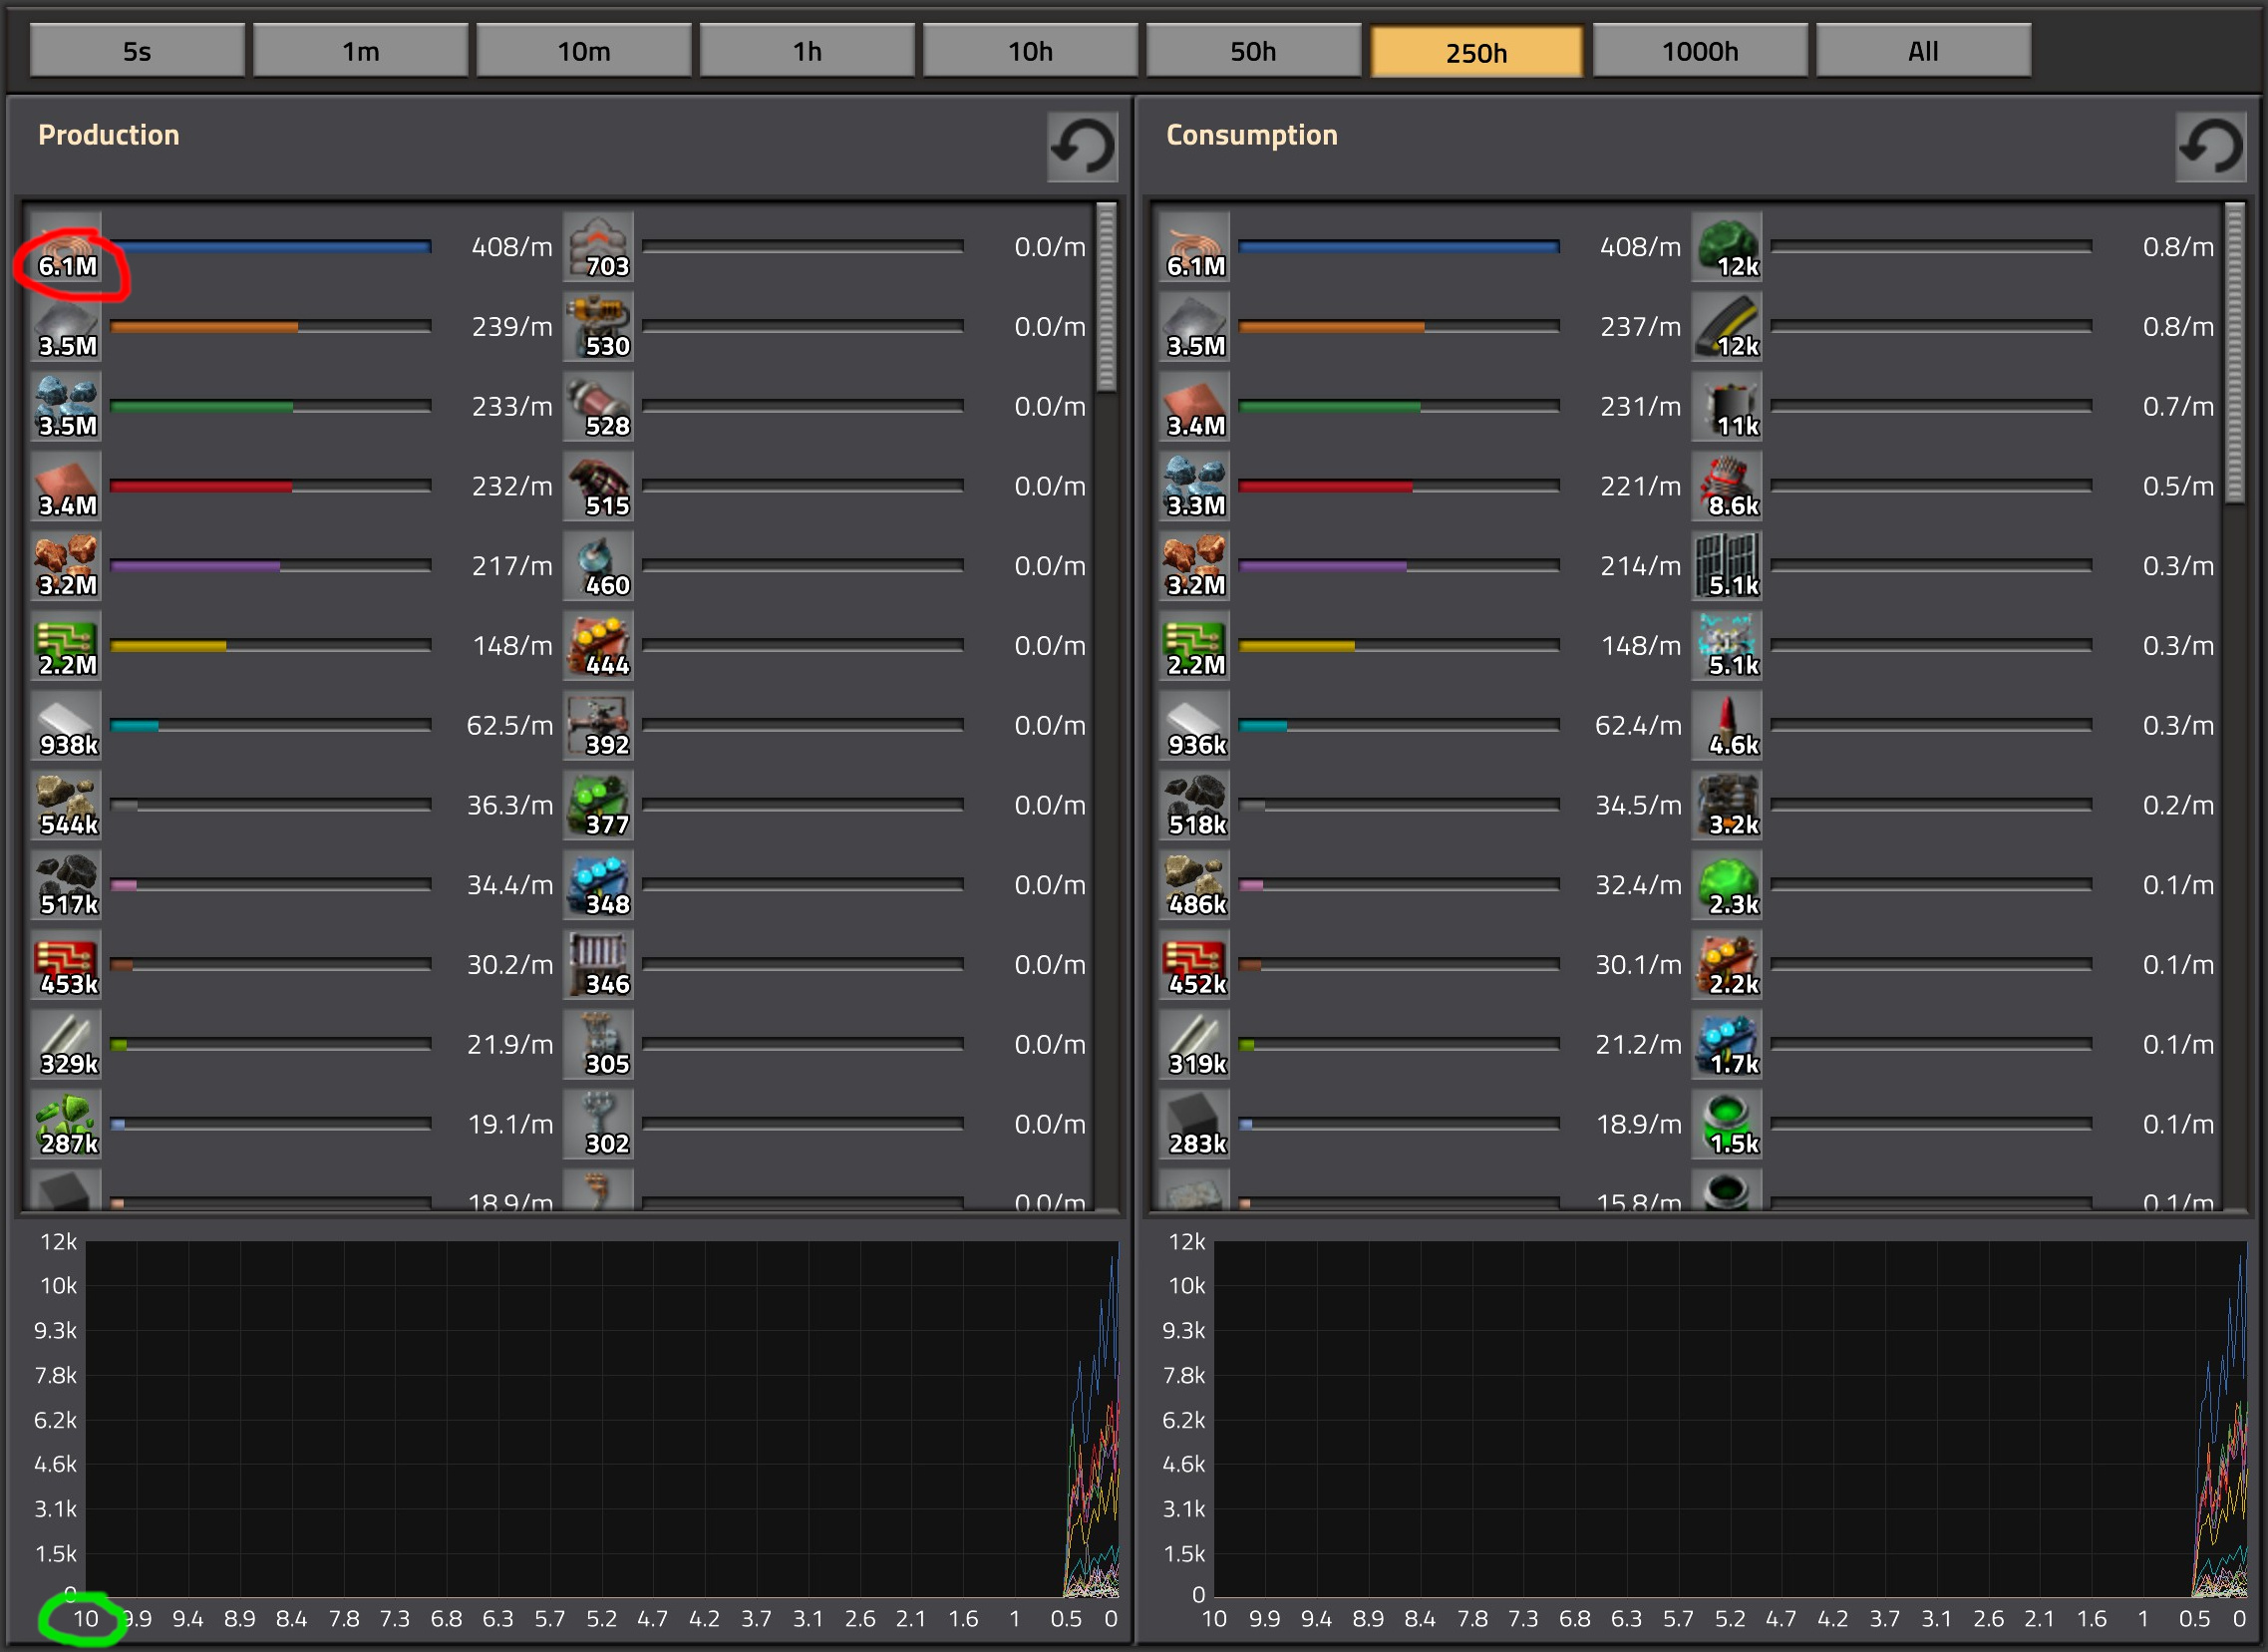The height and width of the screenshot is (1652, 2268).
Task: Reset the Consumption statistics
Action: (2211, 147)
